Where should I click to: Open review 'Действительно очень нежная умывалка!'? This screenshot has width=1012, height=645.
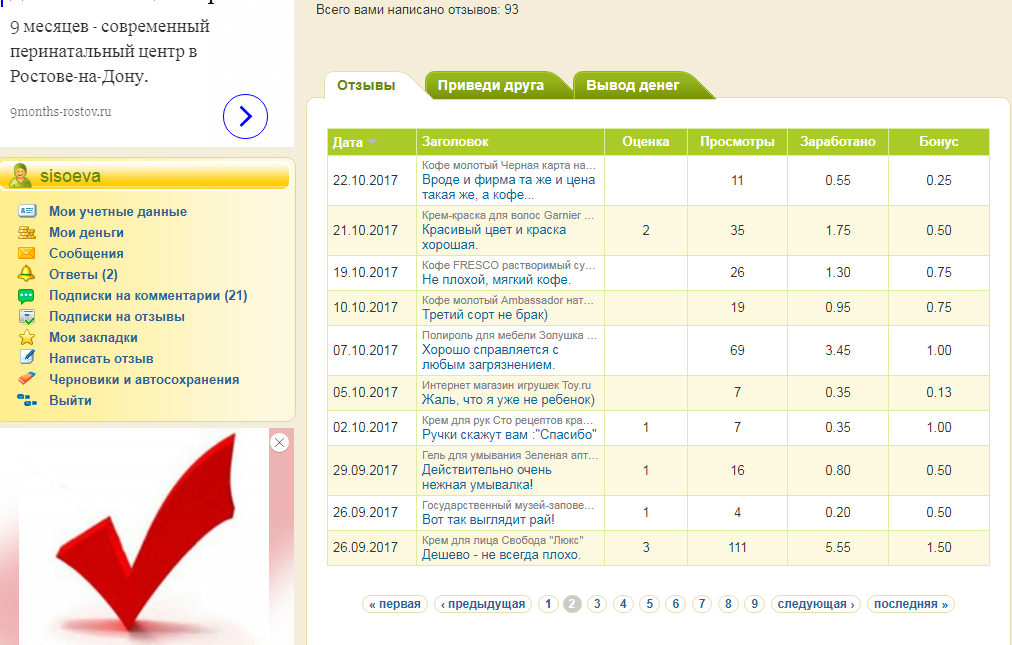coord(487,477)
